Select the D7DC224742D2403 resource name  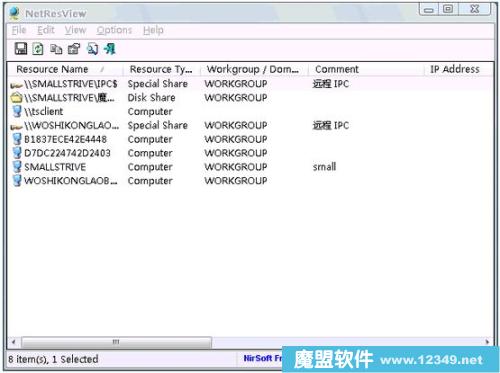click(67, 153)
